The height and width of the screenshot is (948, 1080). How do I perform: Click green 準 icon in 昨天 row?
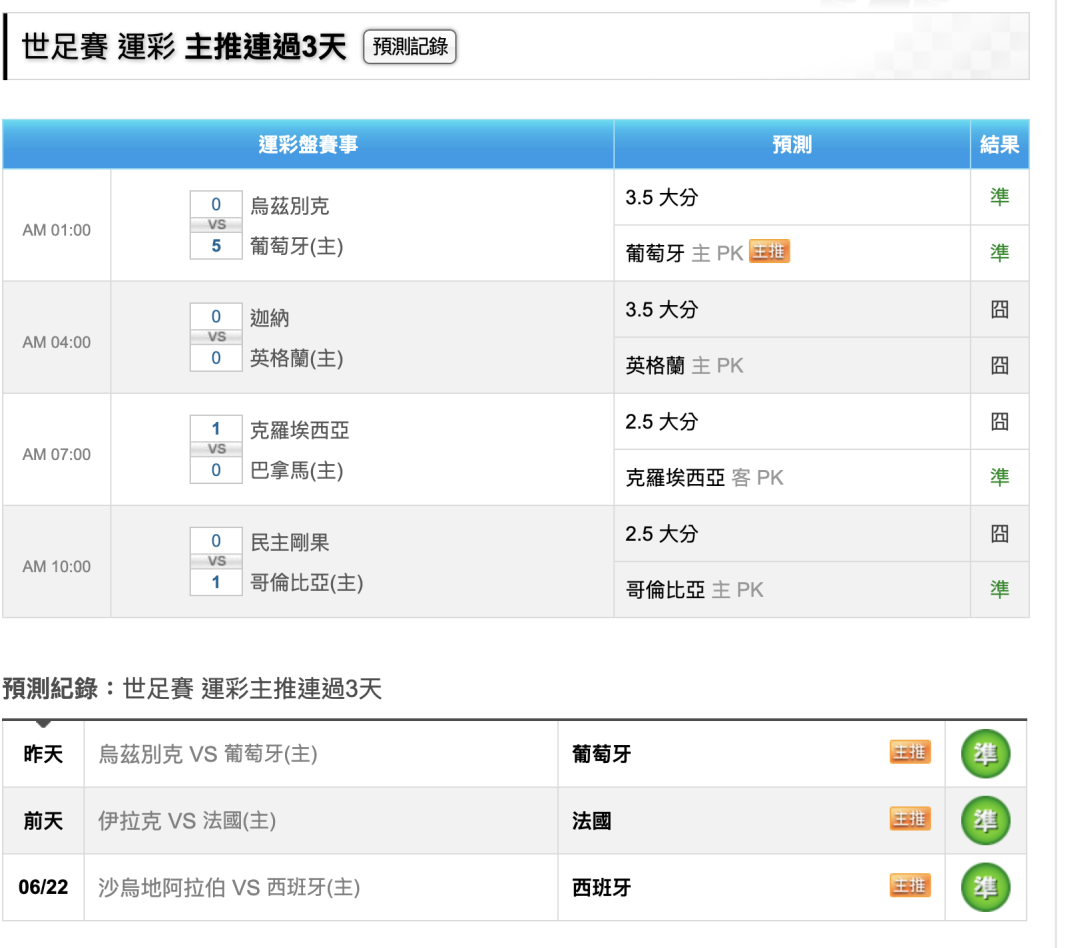point(985,754)
